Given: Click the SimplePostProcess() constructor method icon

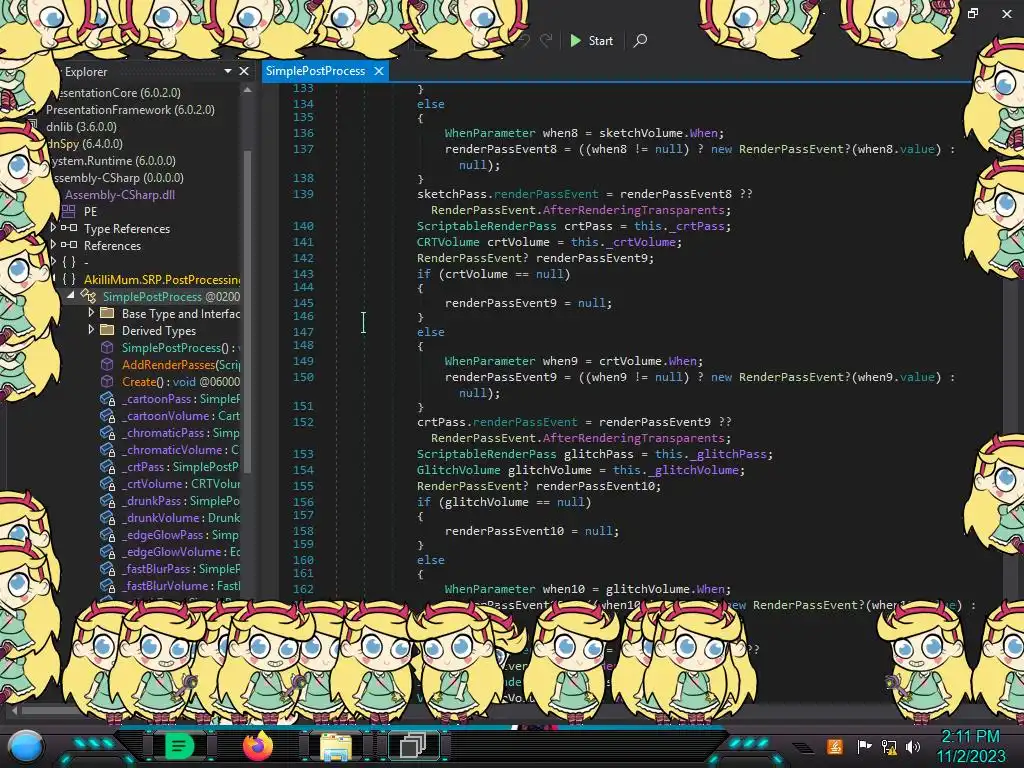Looking at the screenshot, I should [x=107, y=347].
